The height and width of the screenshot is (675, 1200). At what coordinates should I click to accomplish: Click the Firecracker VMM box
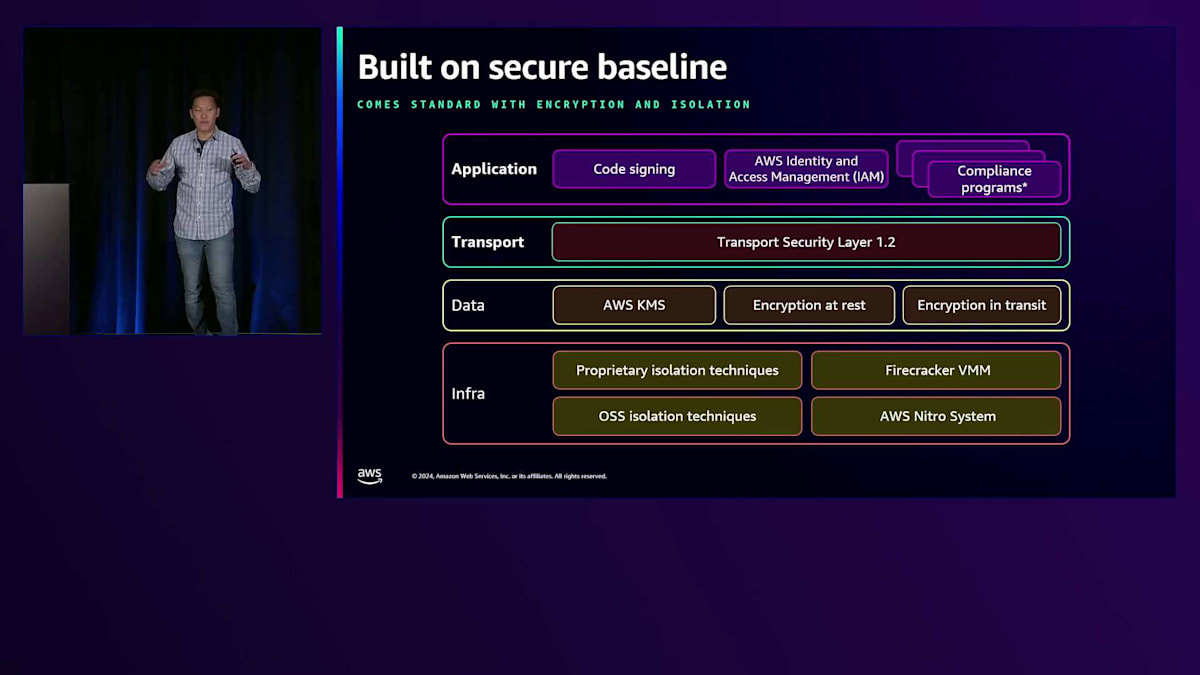click(936, 370)
